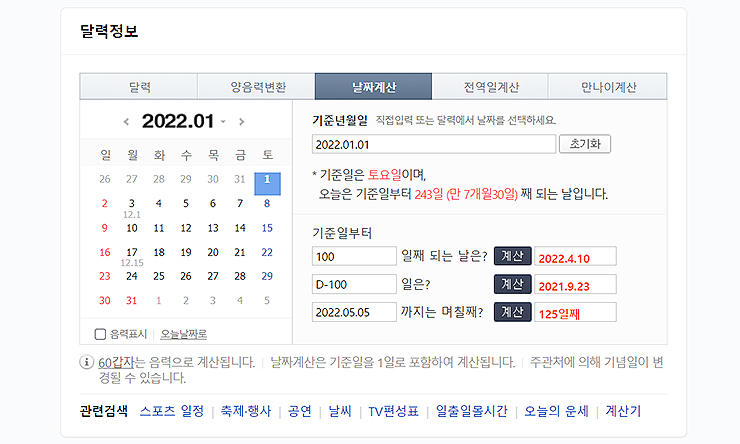Open the 60갑자 link
The width and height of the screenshot is (740, 444).
[116, 362]
